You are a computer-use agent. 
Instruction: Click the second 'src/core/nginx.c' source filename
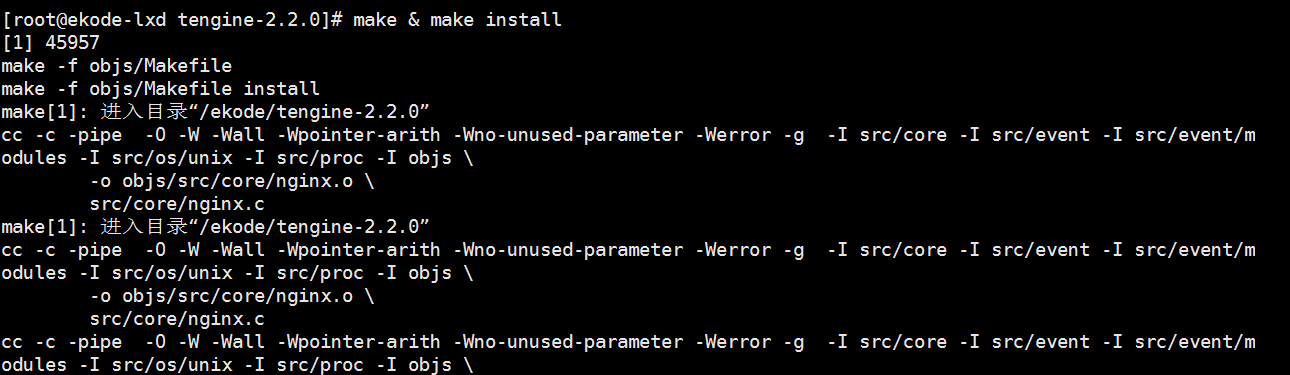177,319
